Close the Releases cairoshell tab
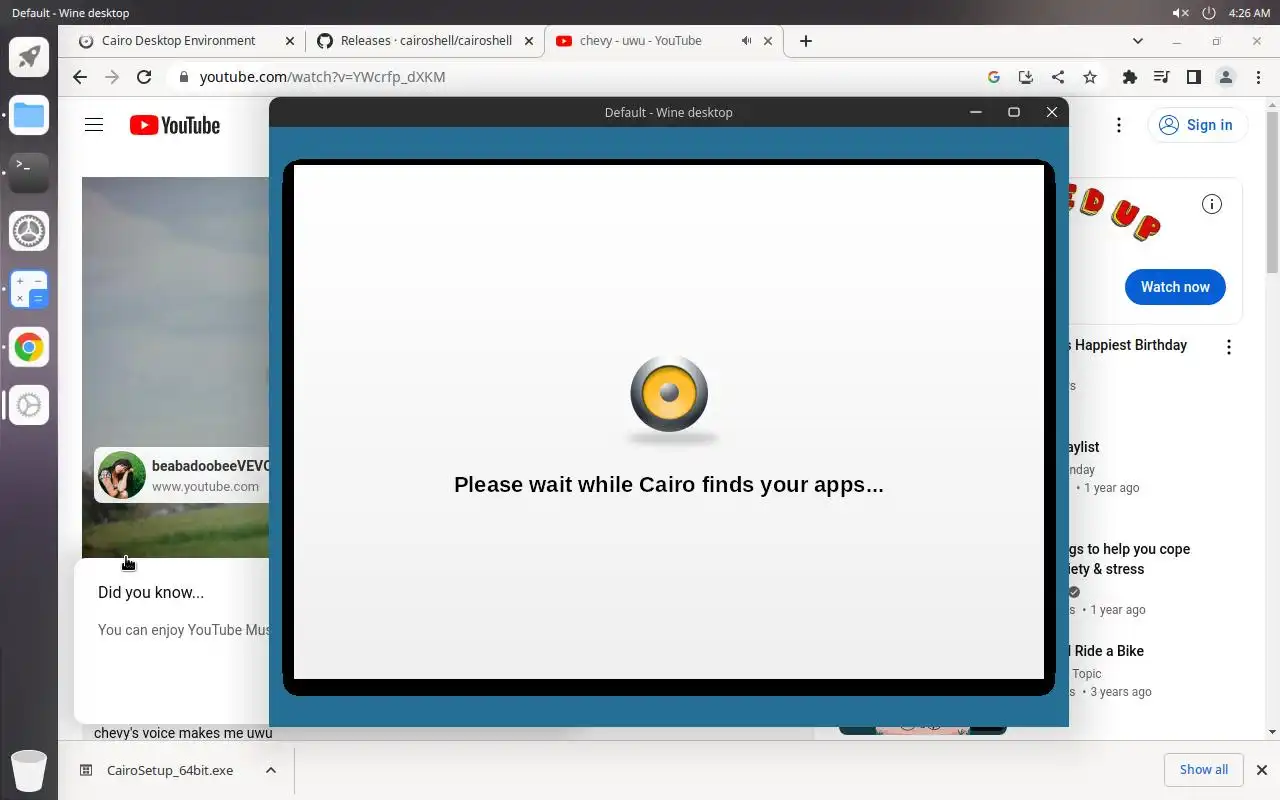The image size is (1280, 800). 529,41
